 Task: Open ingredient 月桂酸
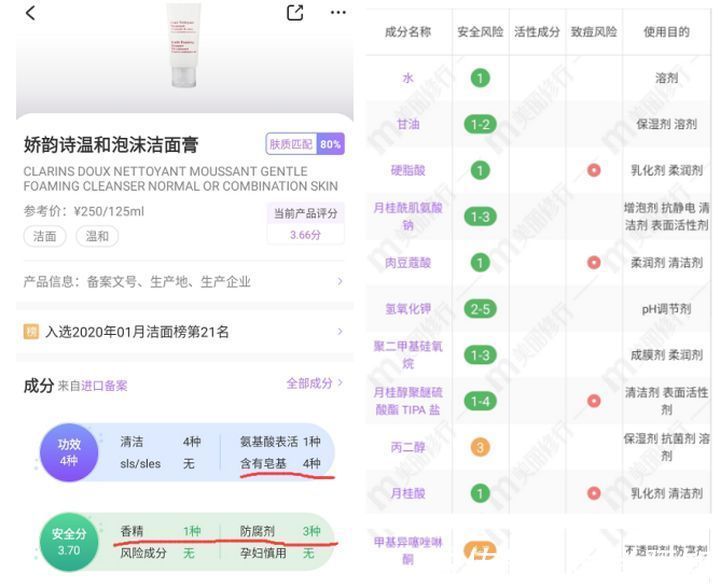(x=408, y=494)
